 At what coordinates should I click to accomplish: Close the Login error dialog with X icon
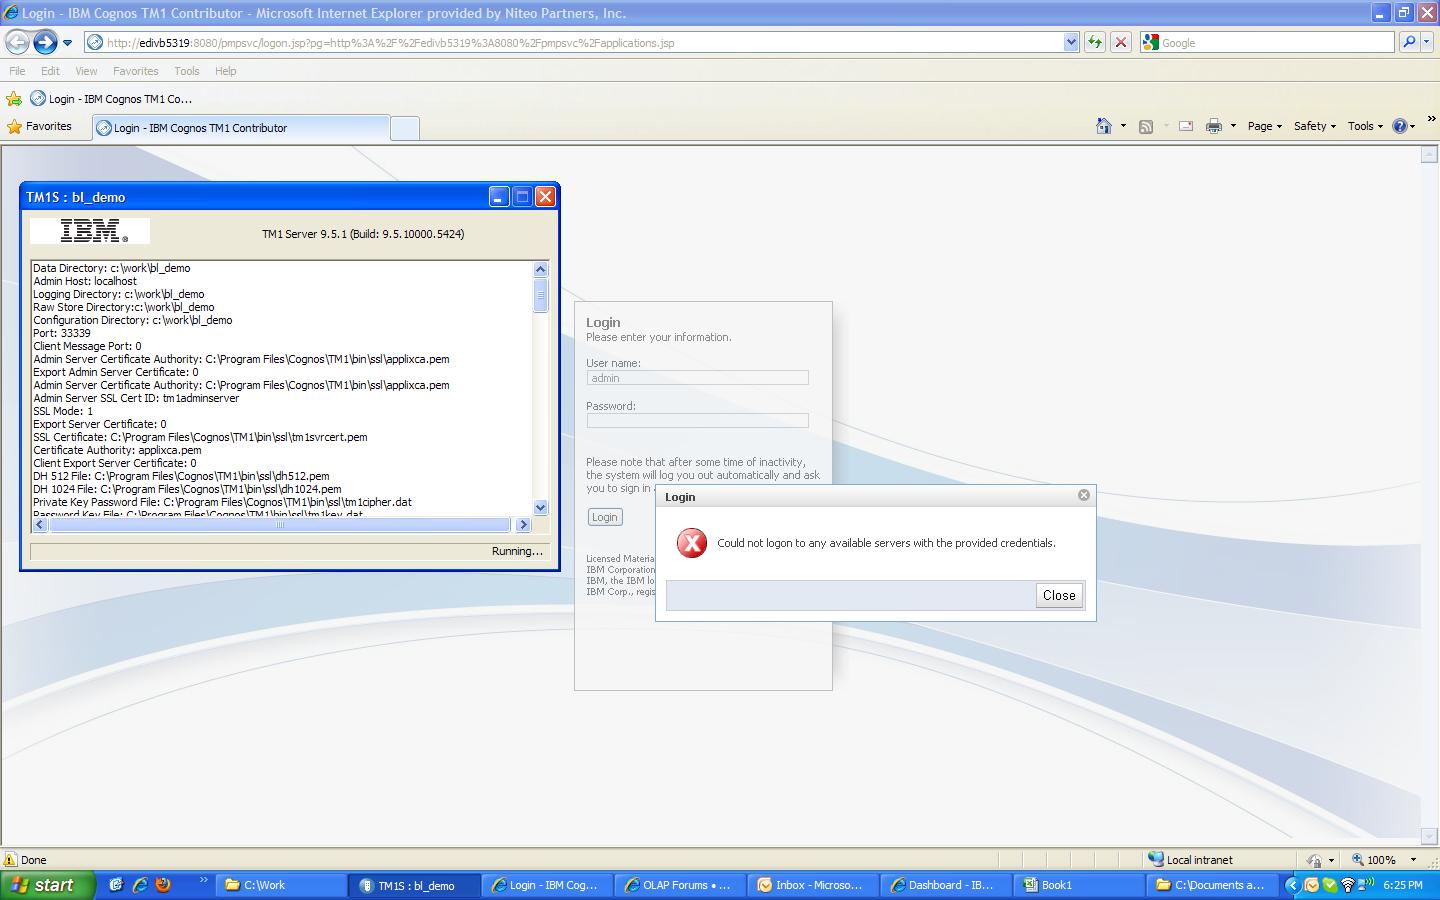(1084, 495)
